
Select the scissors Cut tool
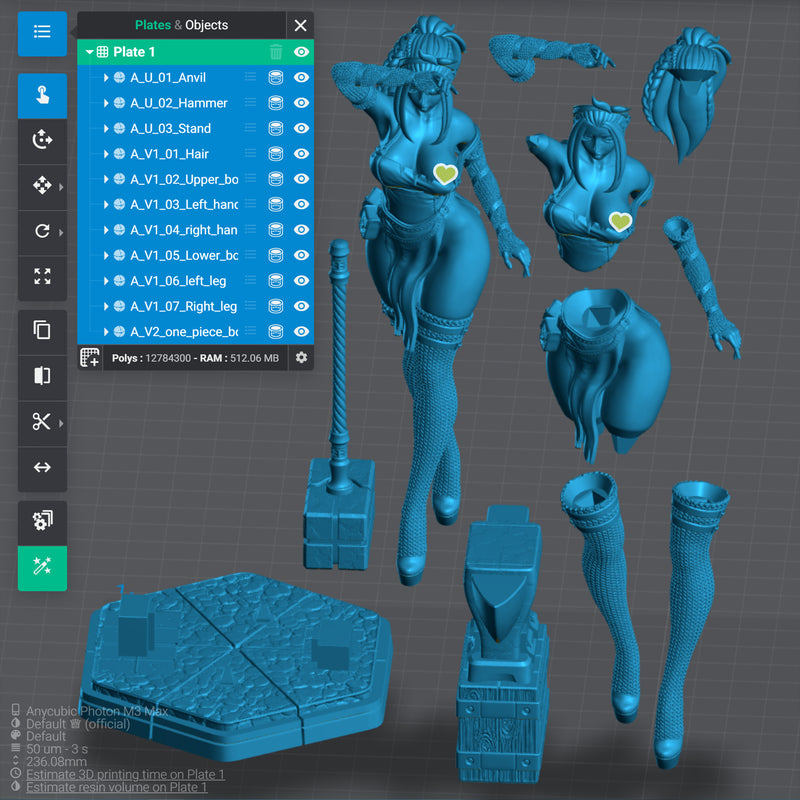point(42,422)
